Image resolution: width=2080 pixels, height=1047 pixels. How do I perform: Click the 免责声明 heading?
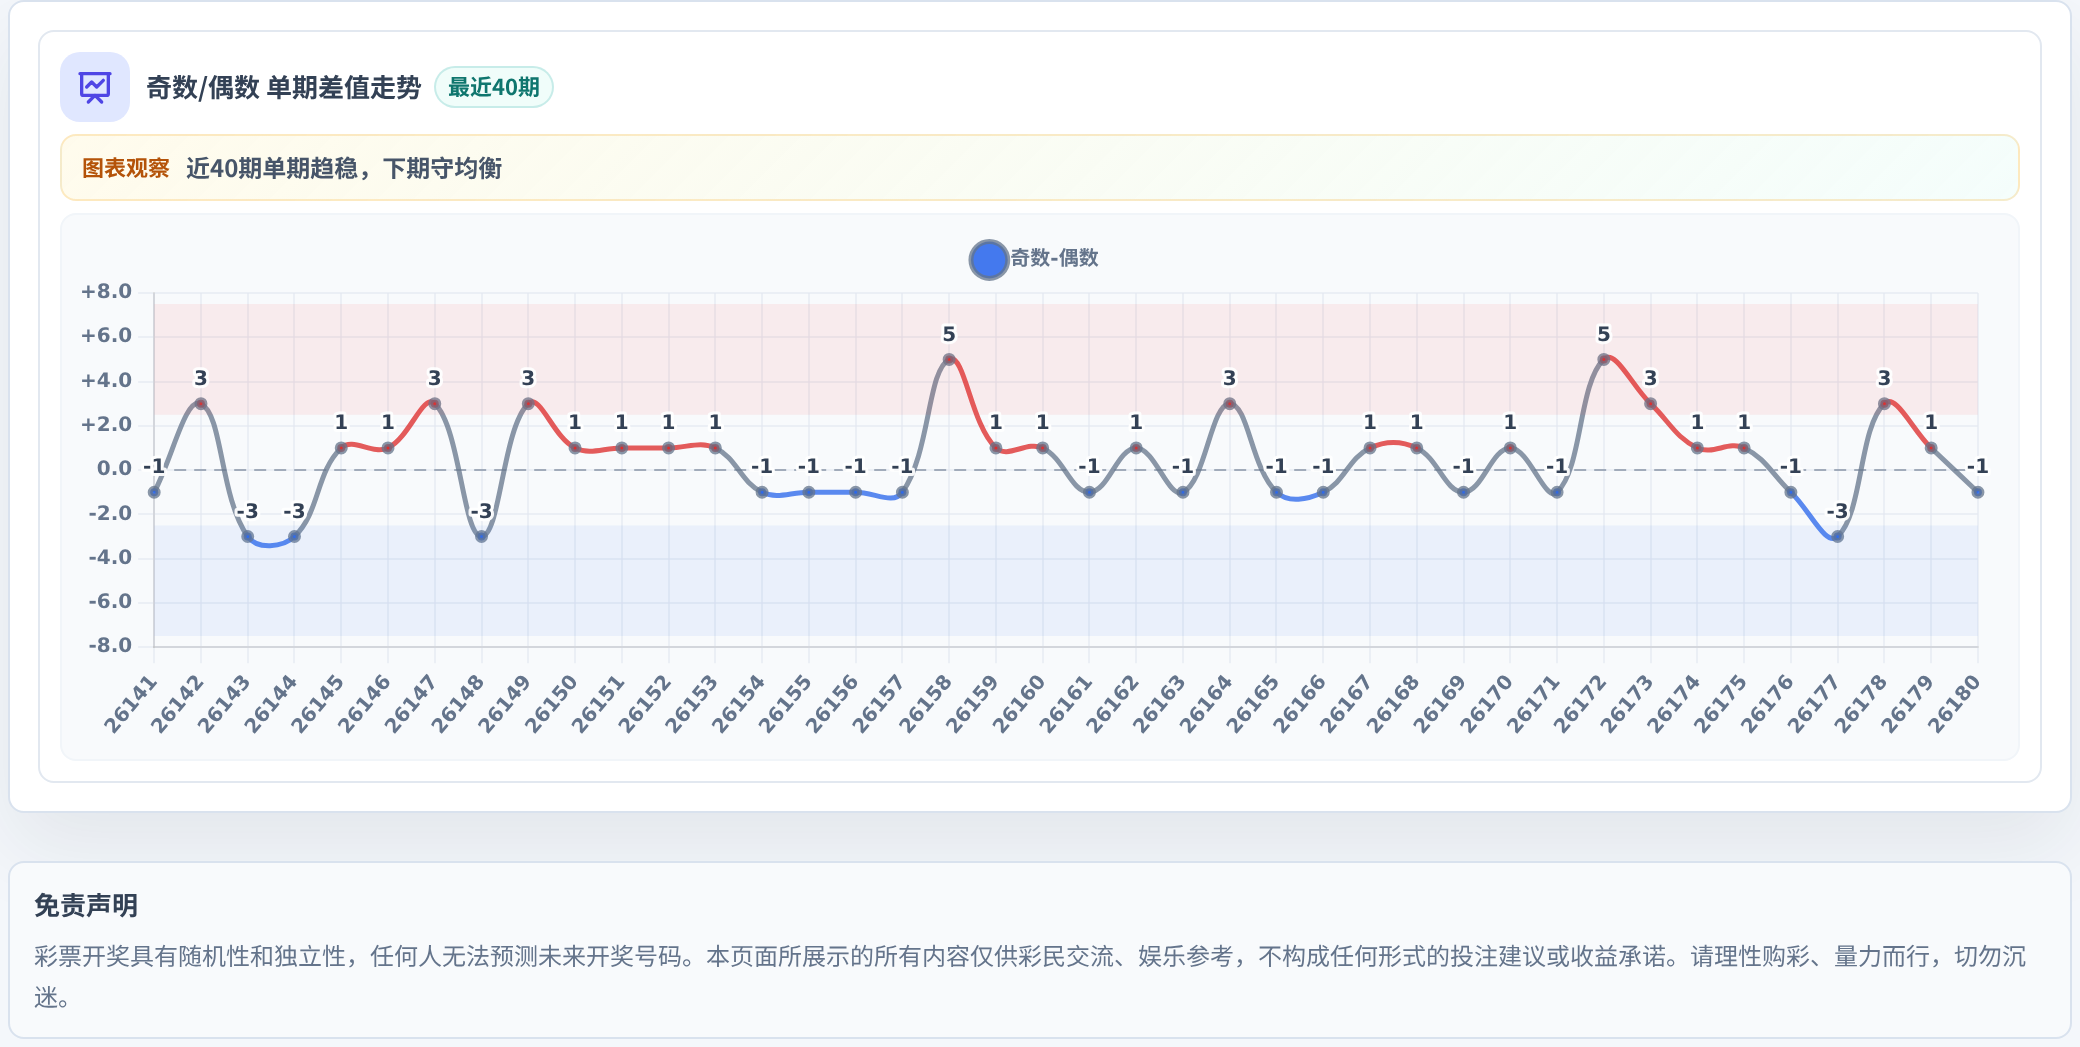point(86,906)
